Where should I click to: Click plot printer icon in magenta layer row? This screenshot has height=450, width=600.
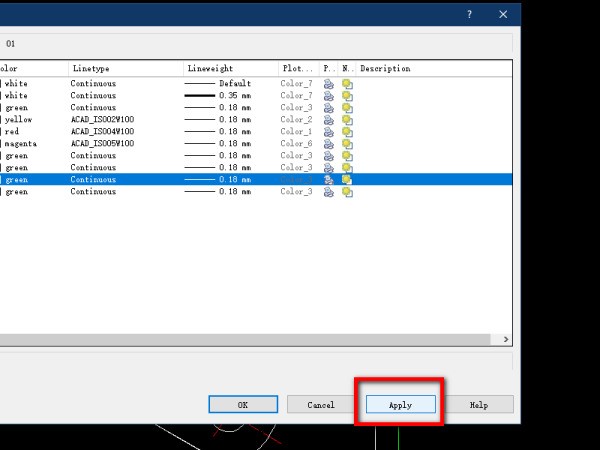tap(328, 144)
